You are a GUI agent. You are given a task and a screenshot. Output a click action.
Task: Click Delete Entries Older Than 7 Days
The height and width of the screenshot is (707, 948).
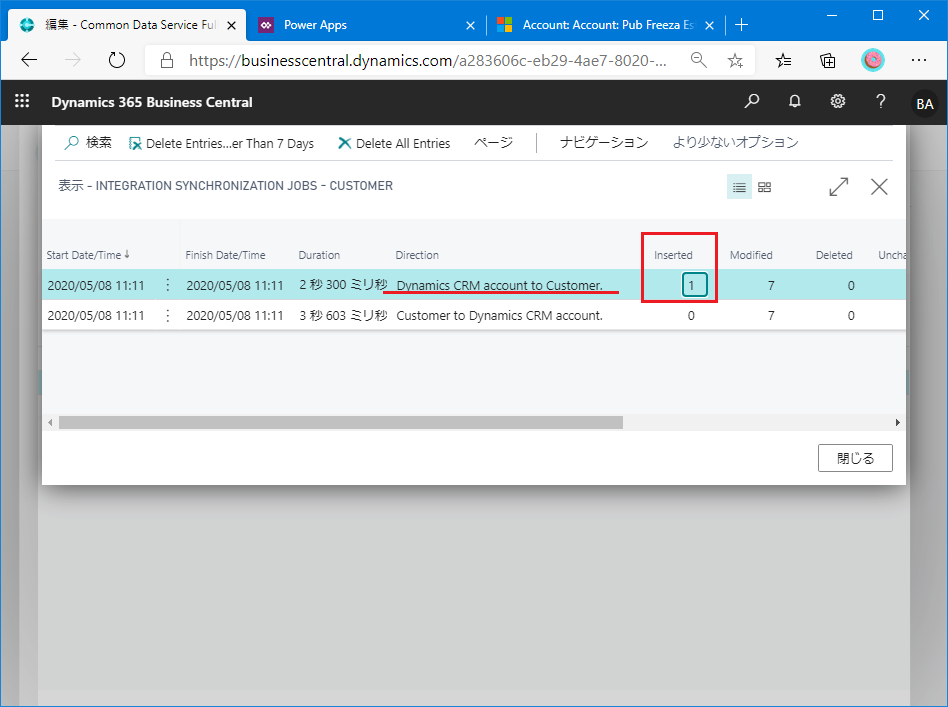pos(221,144)
